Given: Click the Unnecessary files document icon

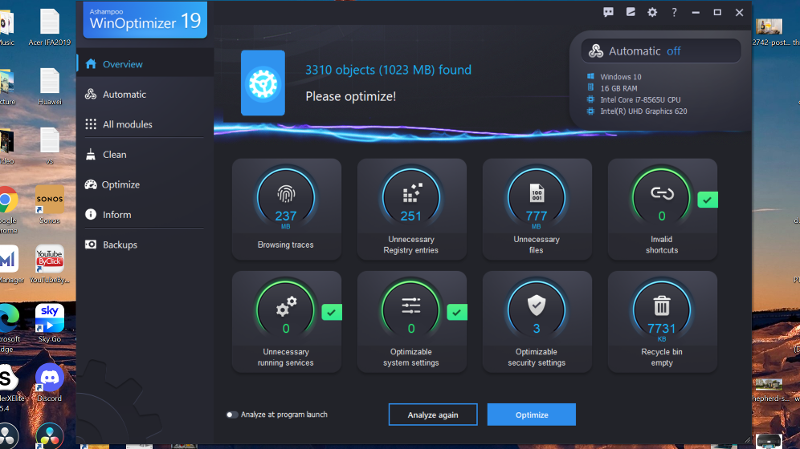Looking at the screenshot, I should pyautogui.click(x=537, y=193).
